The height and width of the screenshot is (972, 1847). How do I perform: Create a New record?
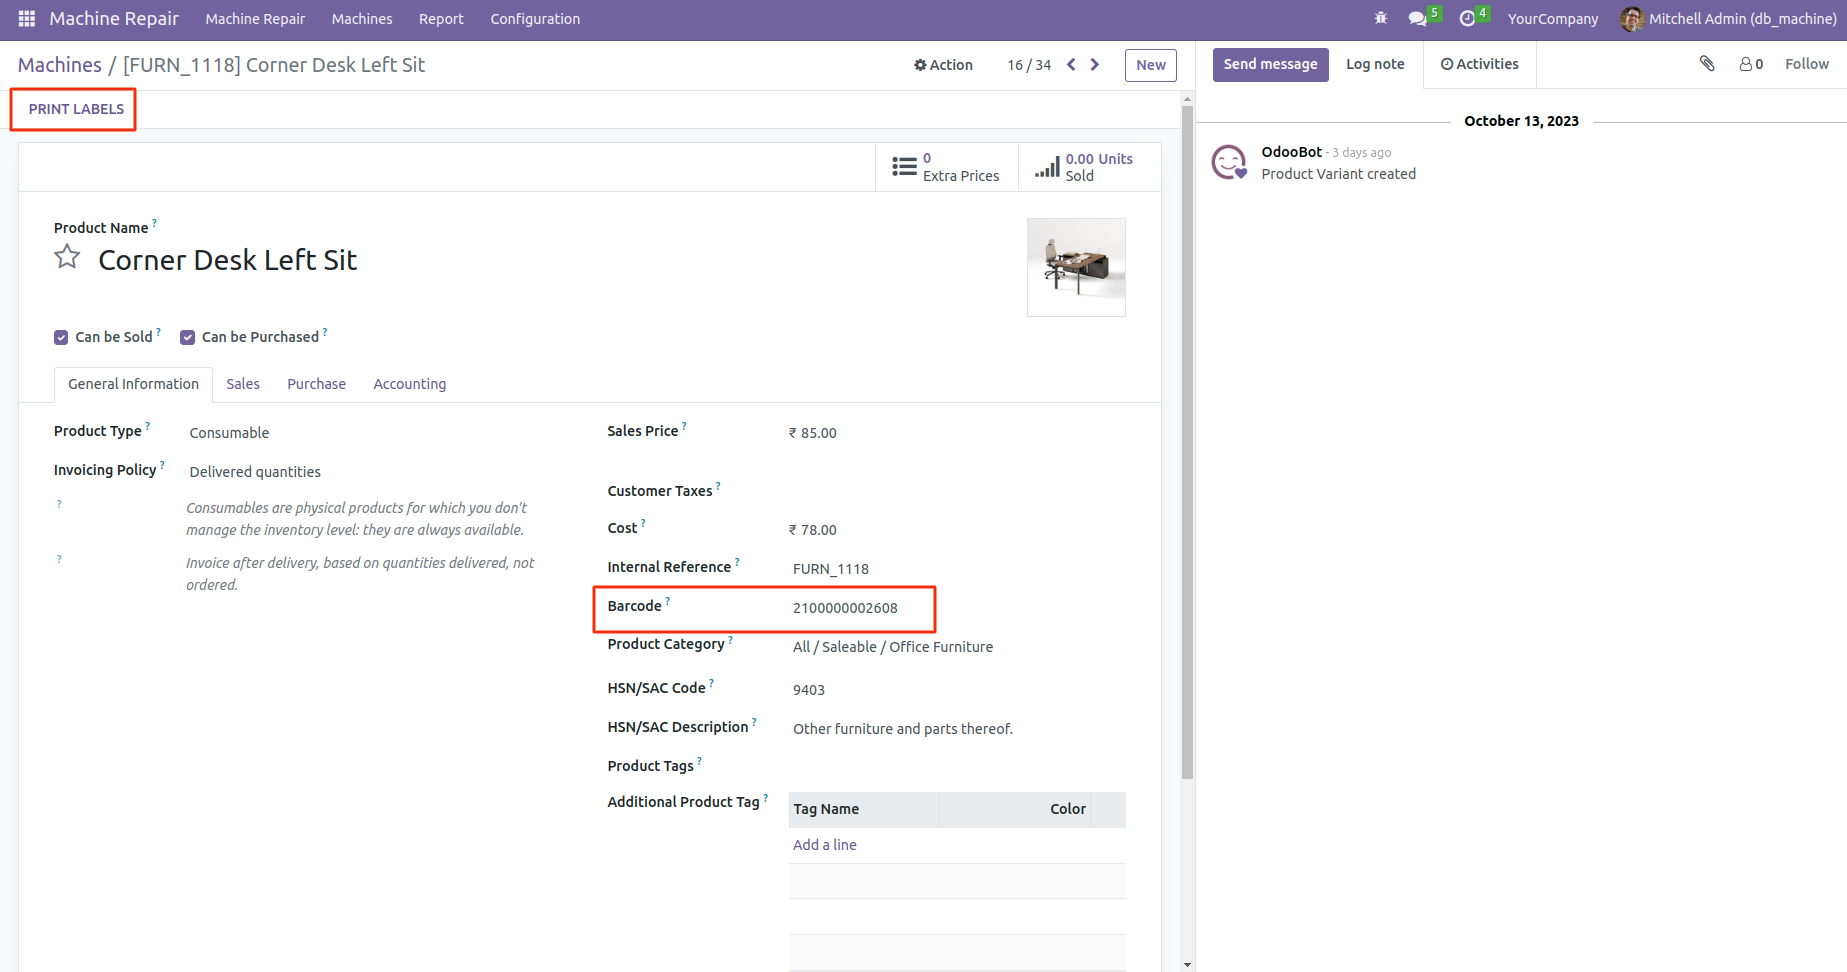pyautogui.click(x=1151, y=65)
